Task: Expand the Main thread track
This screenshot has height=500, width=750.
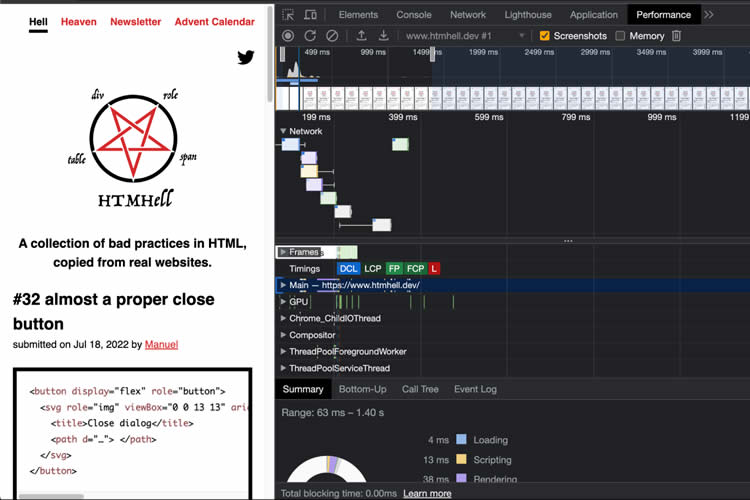Action: pos(283,285)
